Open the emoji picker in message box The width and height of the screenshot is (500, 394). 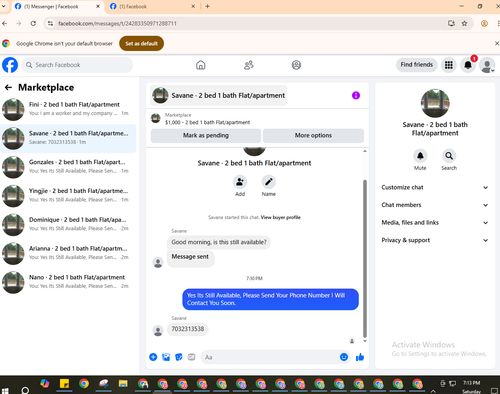click(344, 357)
